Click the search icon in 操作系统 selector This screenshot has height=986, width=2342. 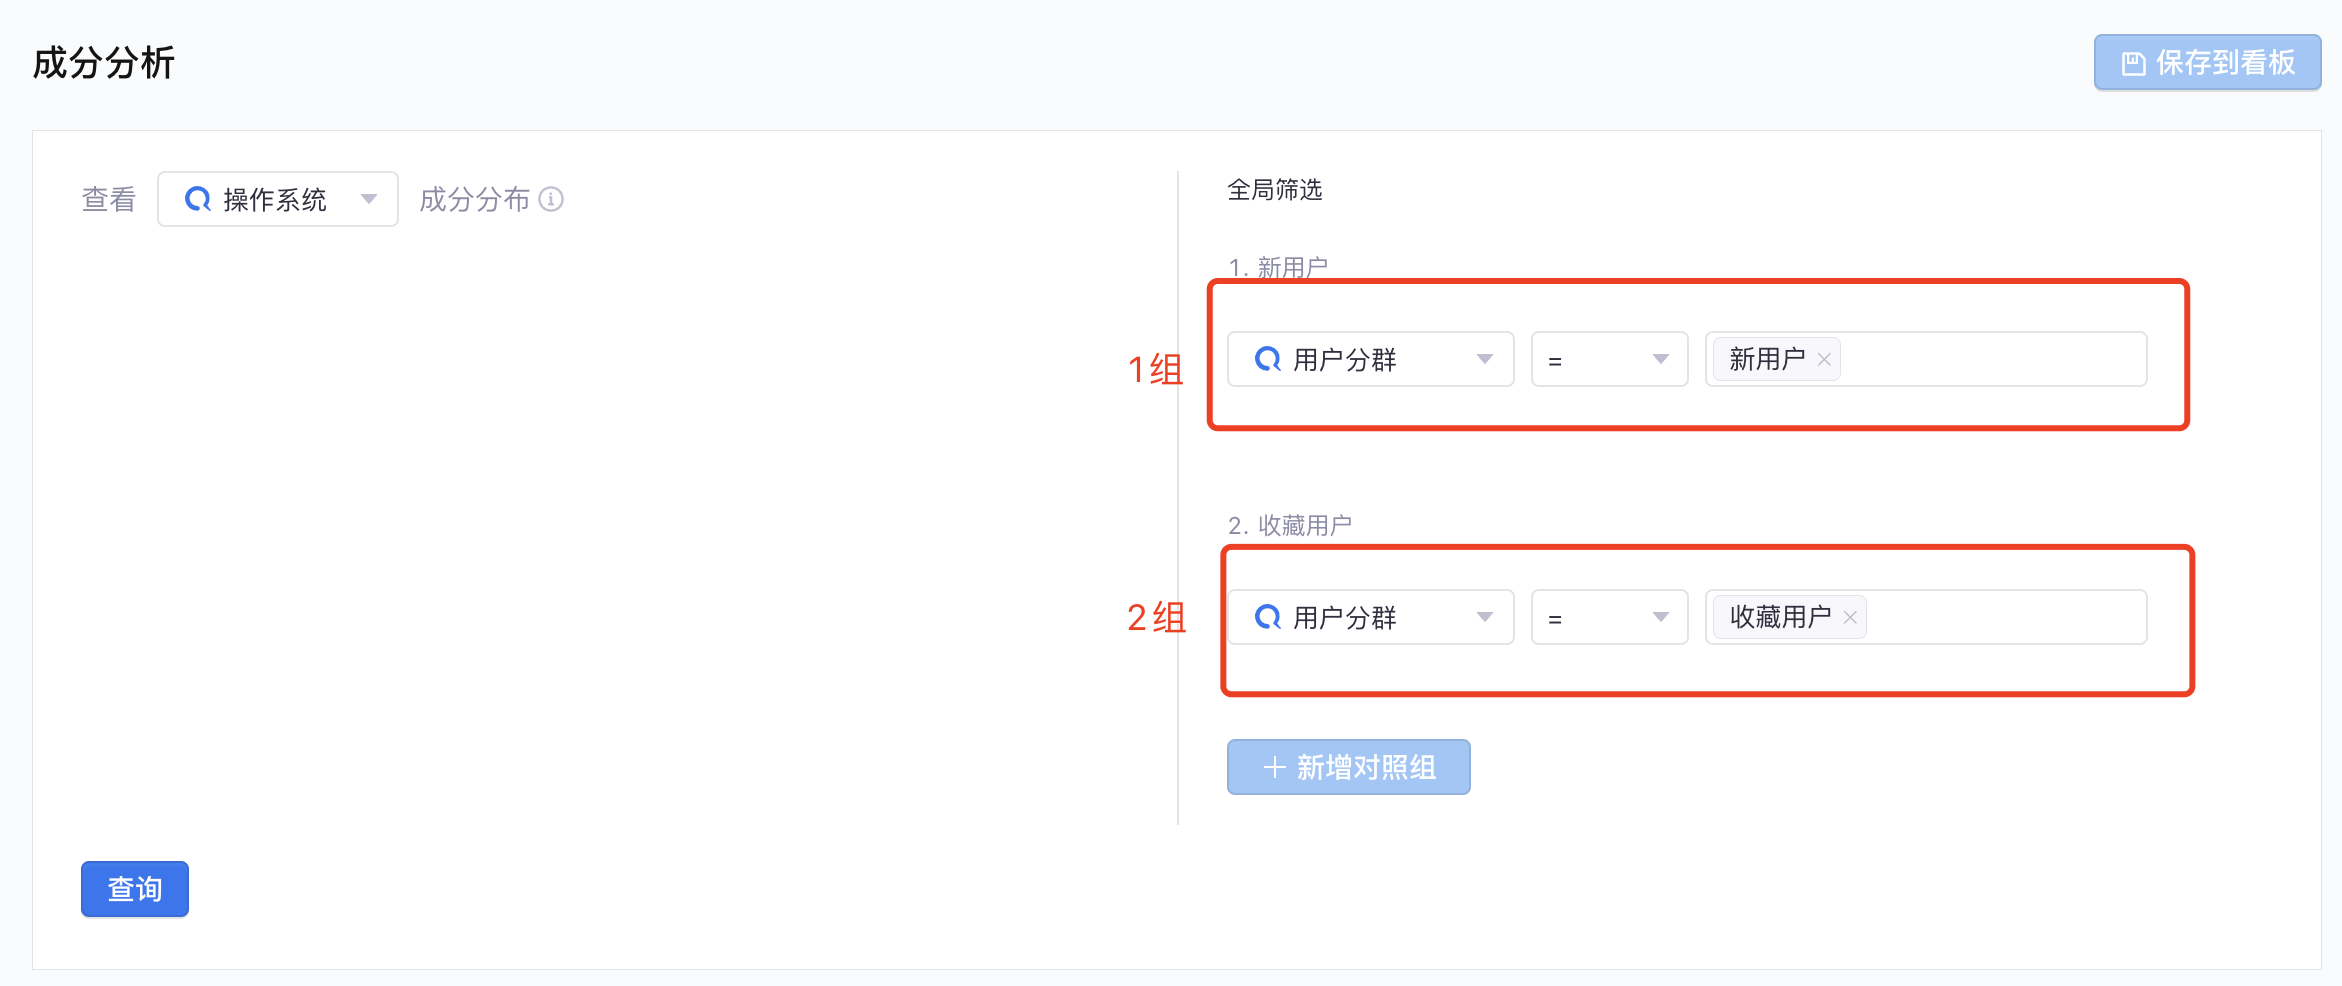tap(198, 199)
